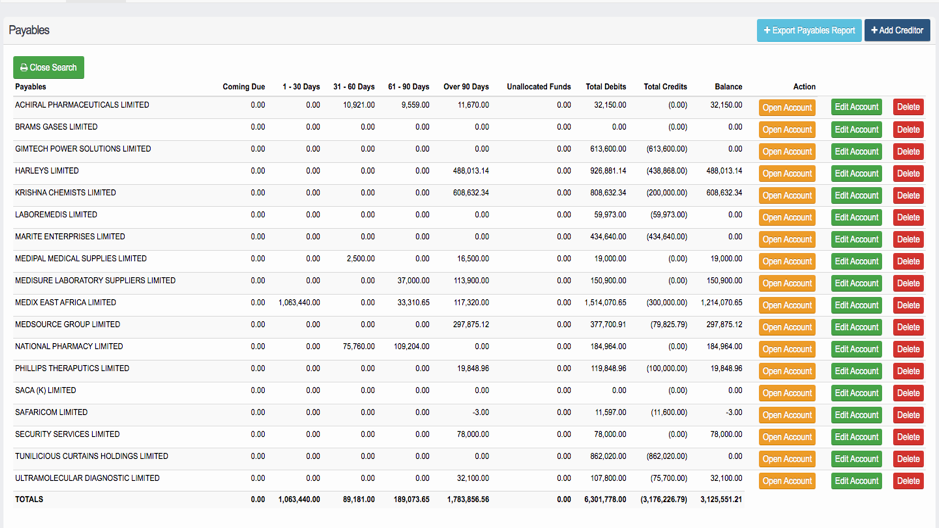Screen dimensions: 939x528
Task: Delete Laboremedis Limited creditor
Action: [x=908, y=217]
